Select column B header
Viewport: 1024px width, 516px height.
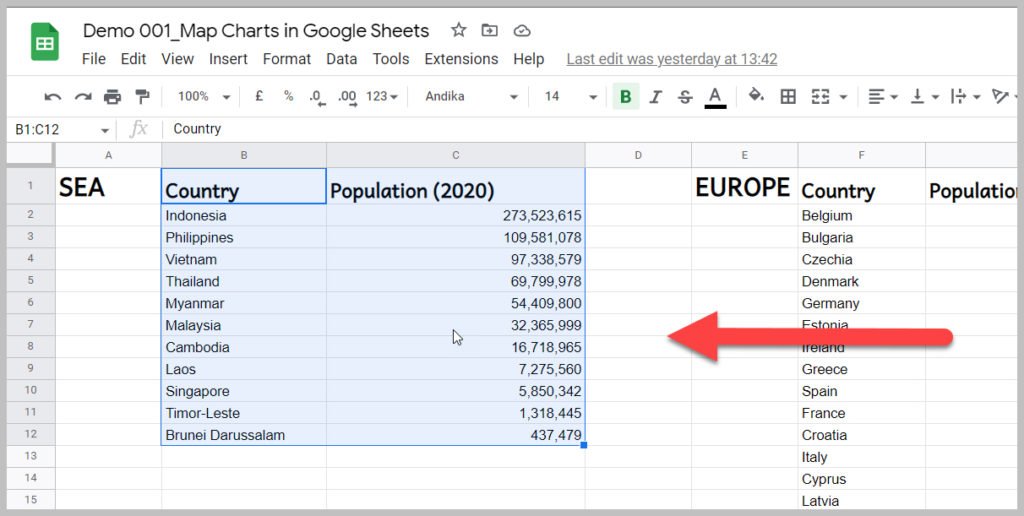coord(244,155)
